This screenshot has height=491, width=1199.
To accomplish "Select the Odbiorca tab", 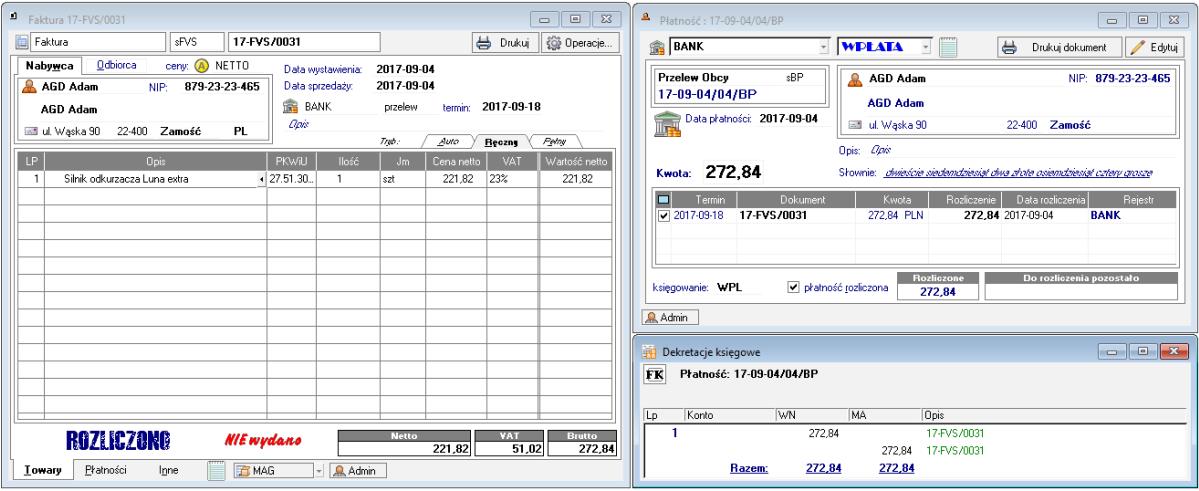I will point(116,66).
